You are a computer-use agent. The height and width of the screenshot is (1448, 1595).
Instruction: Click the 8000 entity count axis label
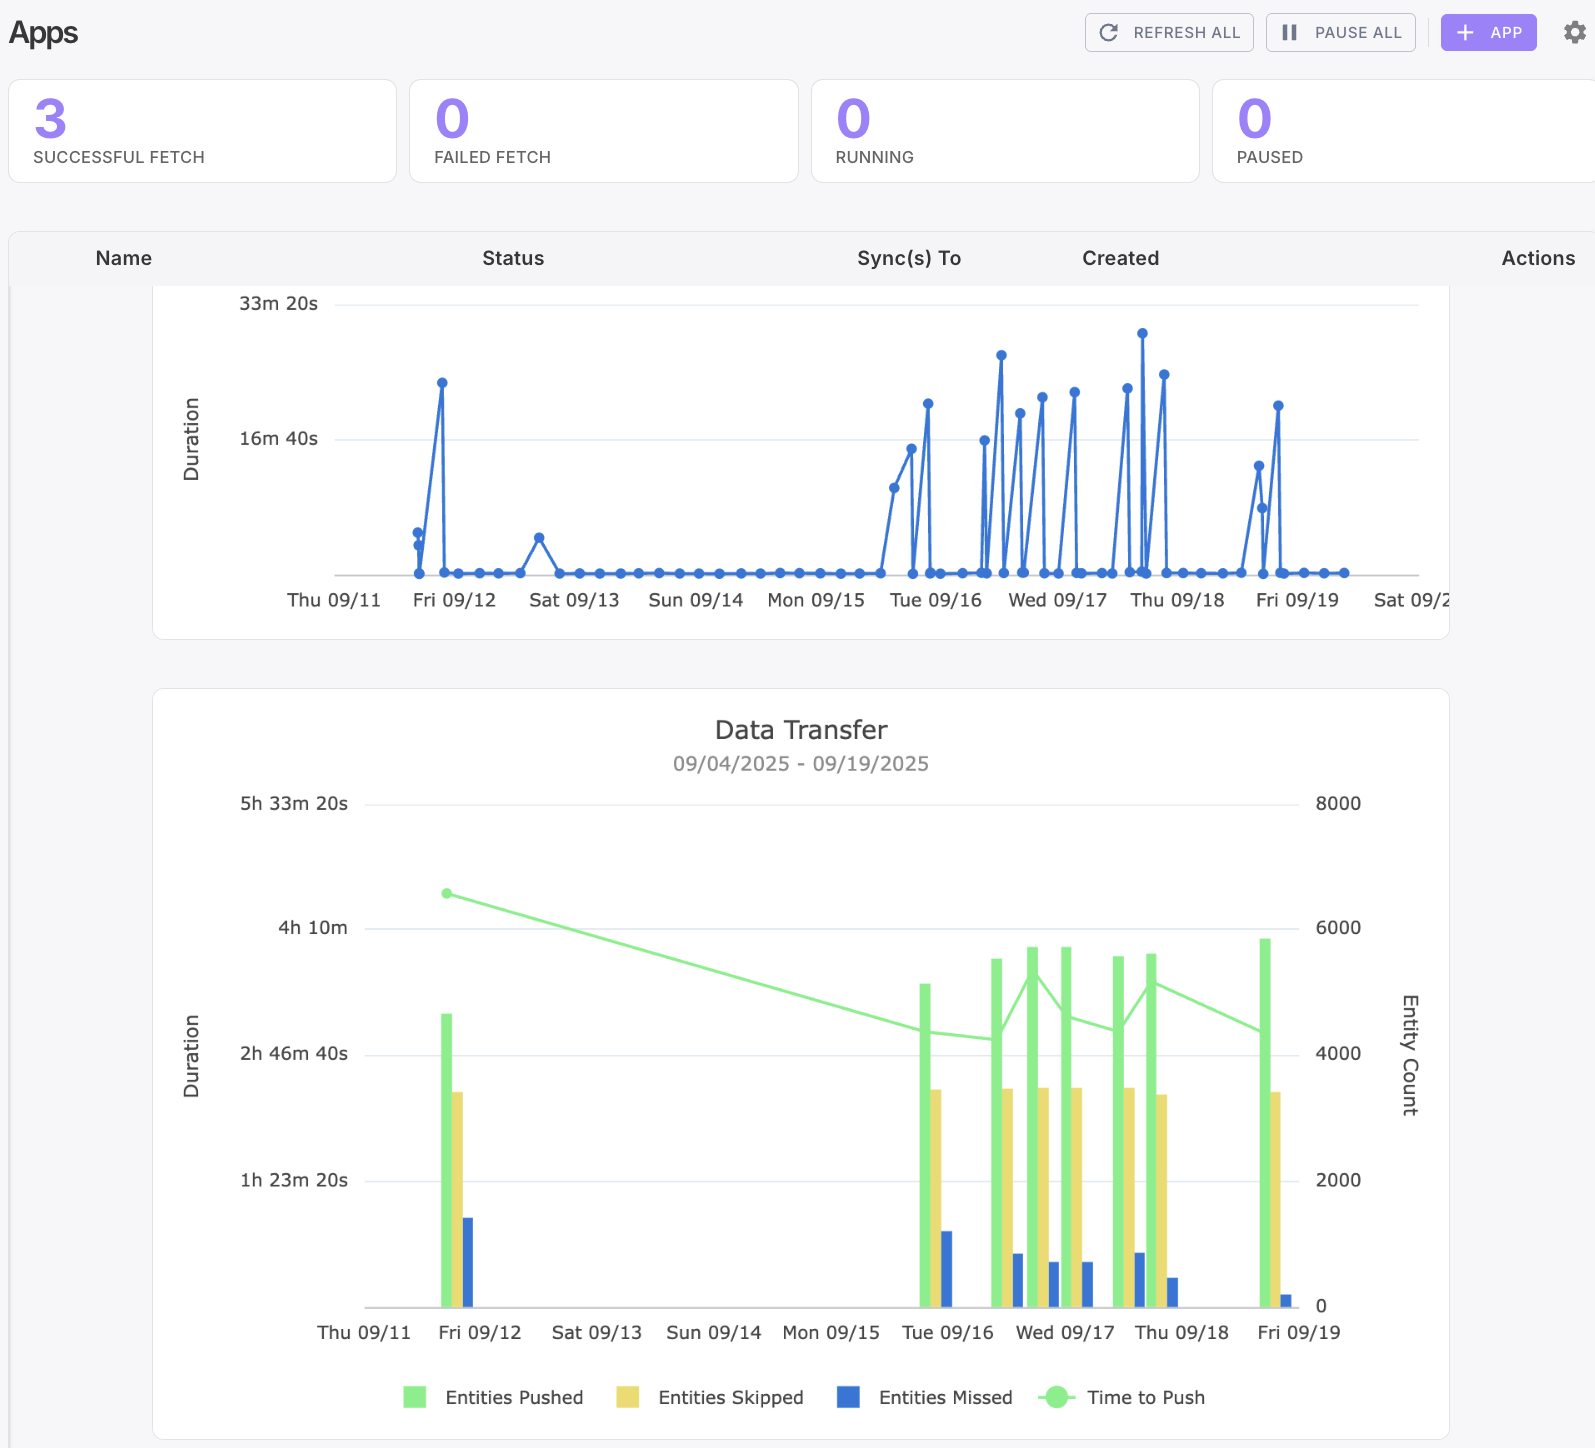pos(1338,803)
